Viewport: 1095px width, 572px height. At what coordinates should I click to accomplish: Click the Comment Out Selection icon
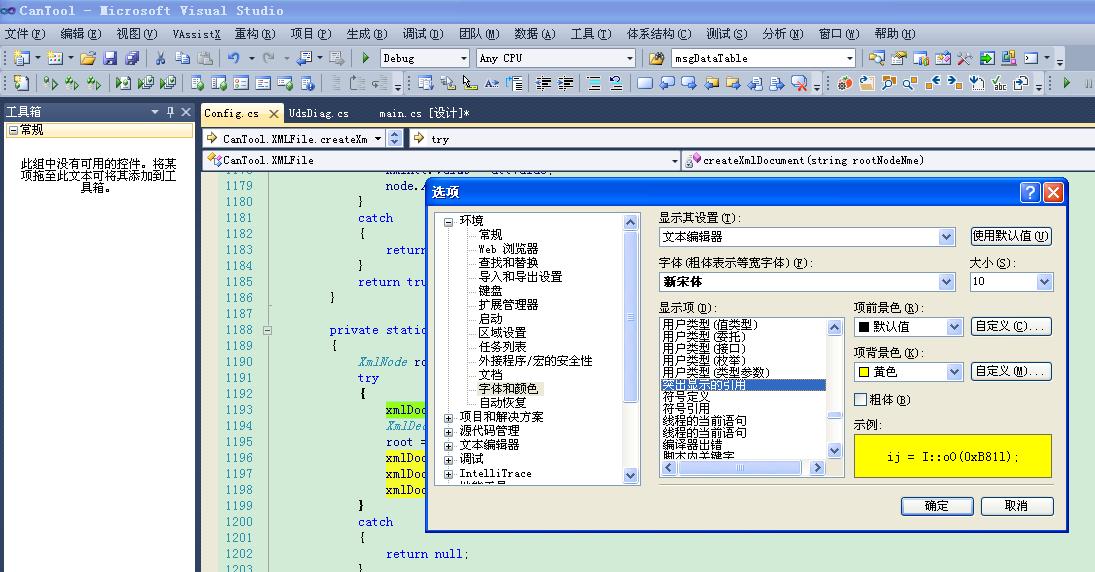[594, 83]
